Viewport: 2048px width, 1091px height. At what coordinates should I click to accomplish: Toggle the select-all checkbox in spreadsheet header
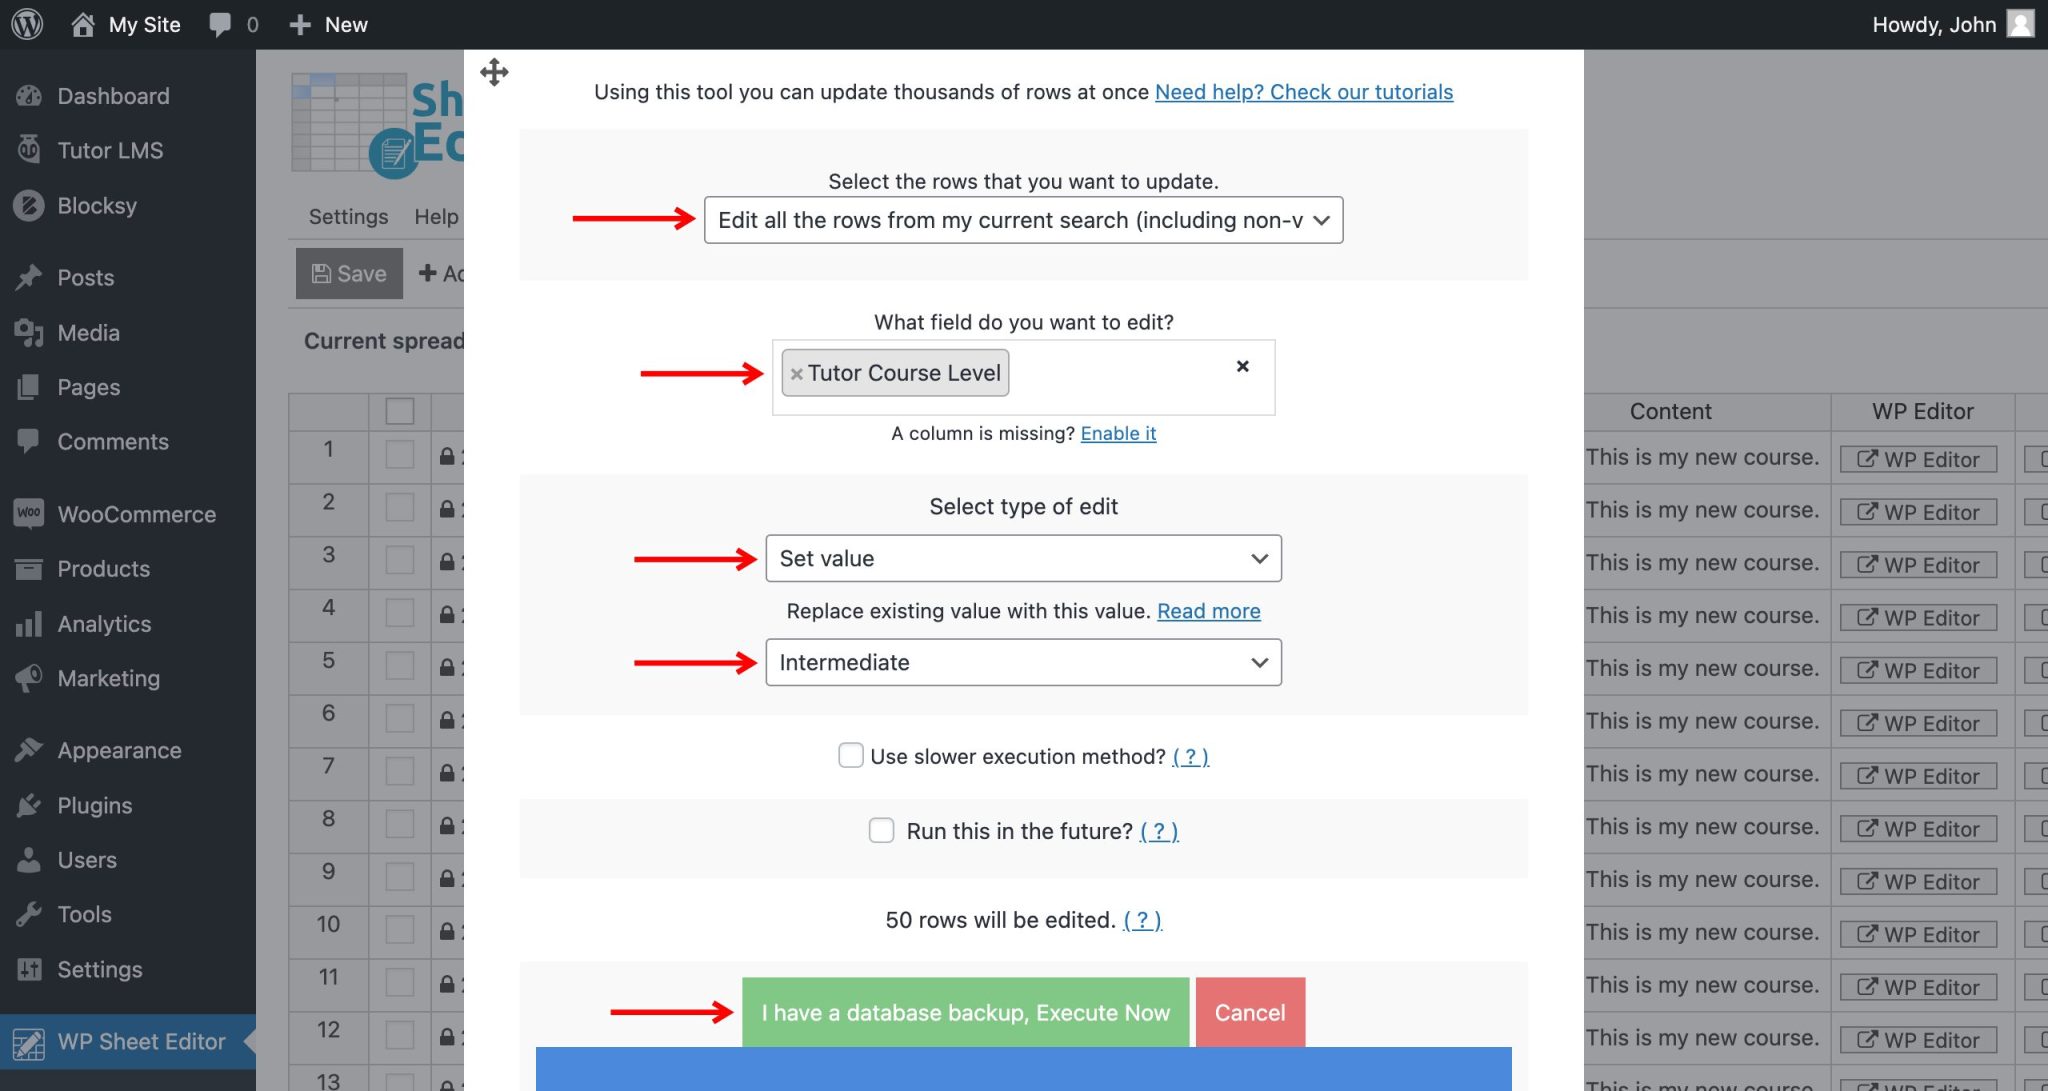(399, 410)
